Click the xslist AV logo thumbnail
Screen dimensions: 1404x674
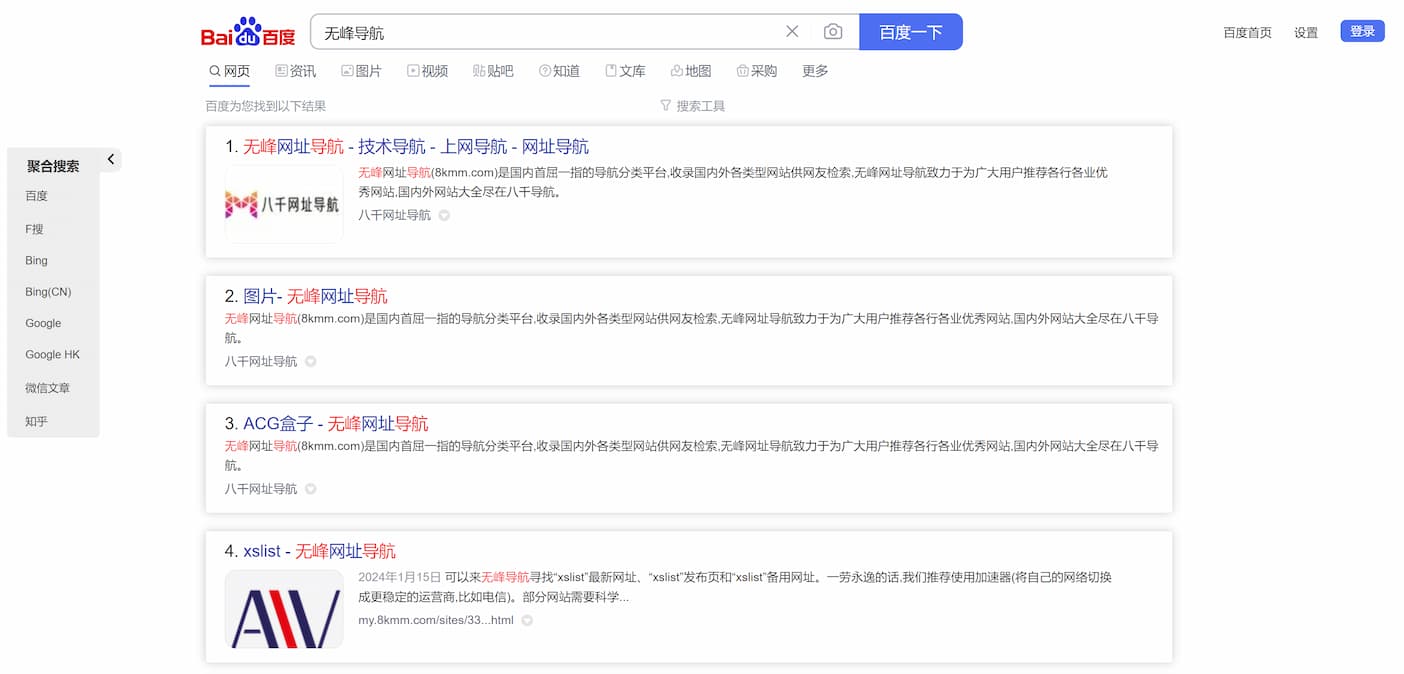click(284, 610)
